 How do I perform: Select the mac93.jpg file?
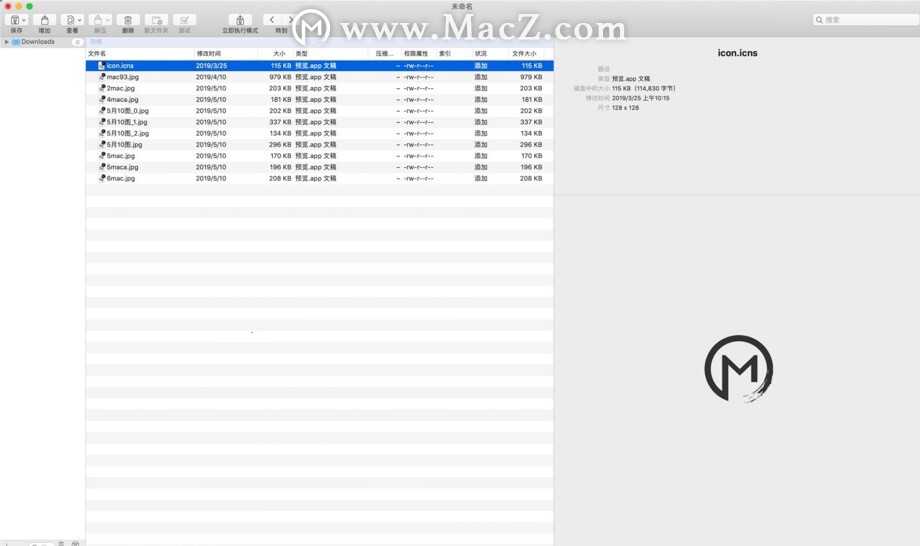(x=122, y=77)
